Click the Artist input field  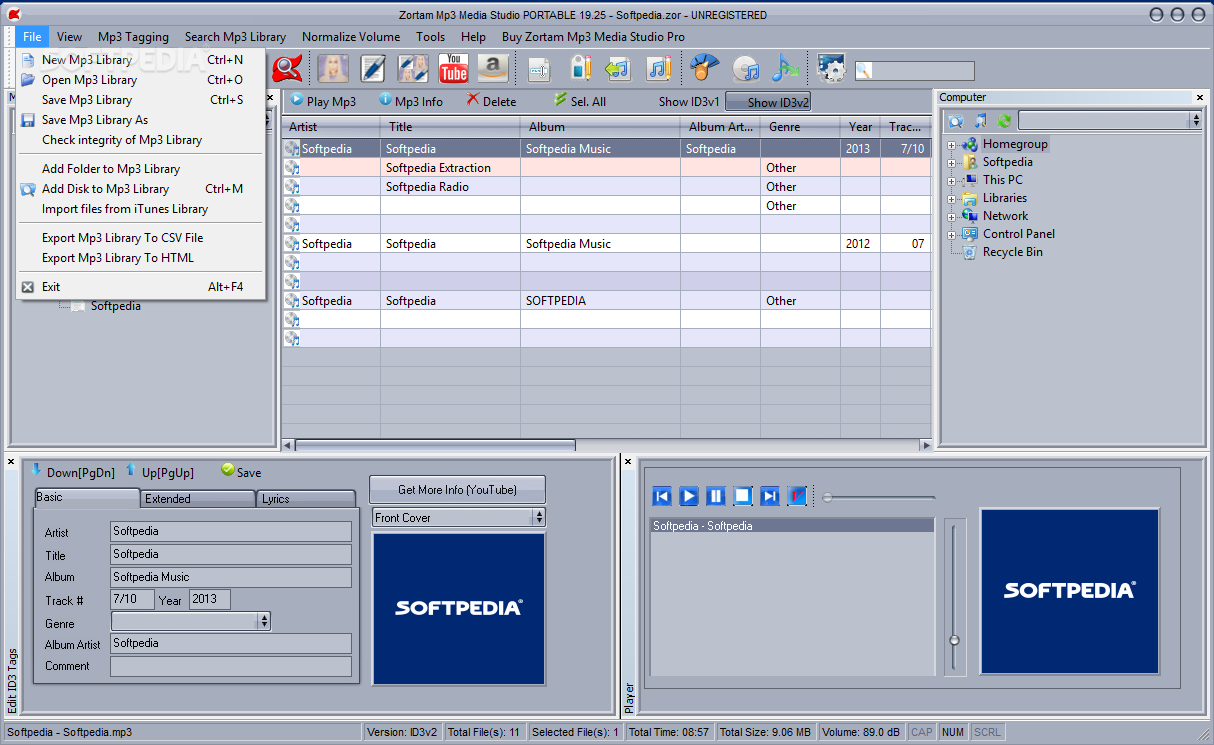click(230, 532)
